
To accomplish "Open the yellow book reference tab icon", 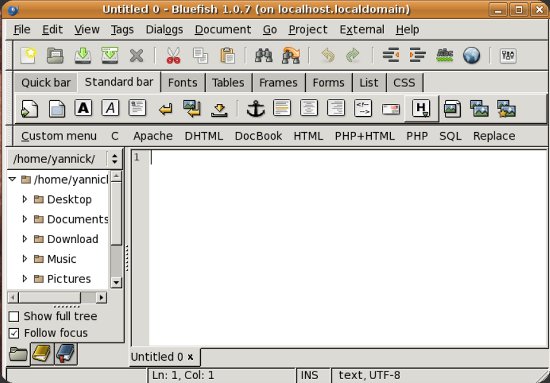I will point(42,354).
